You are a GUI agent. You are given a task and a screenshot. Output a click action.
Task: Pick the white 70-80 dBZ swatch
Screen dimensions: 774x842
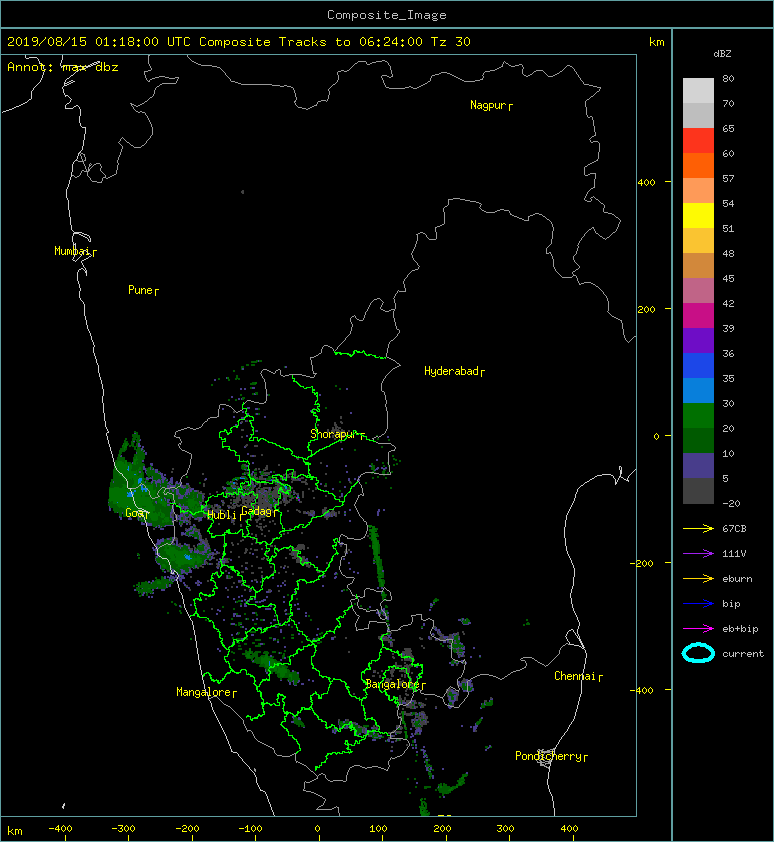(698, 90)
